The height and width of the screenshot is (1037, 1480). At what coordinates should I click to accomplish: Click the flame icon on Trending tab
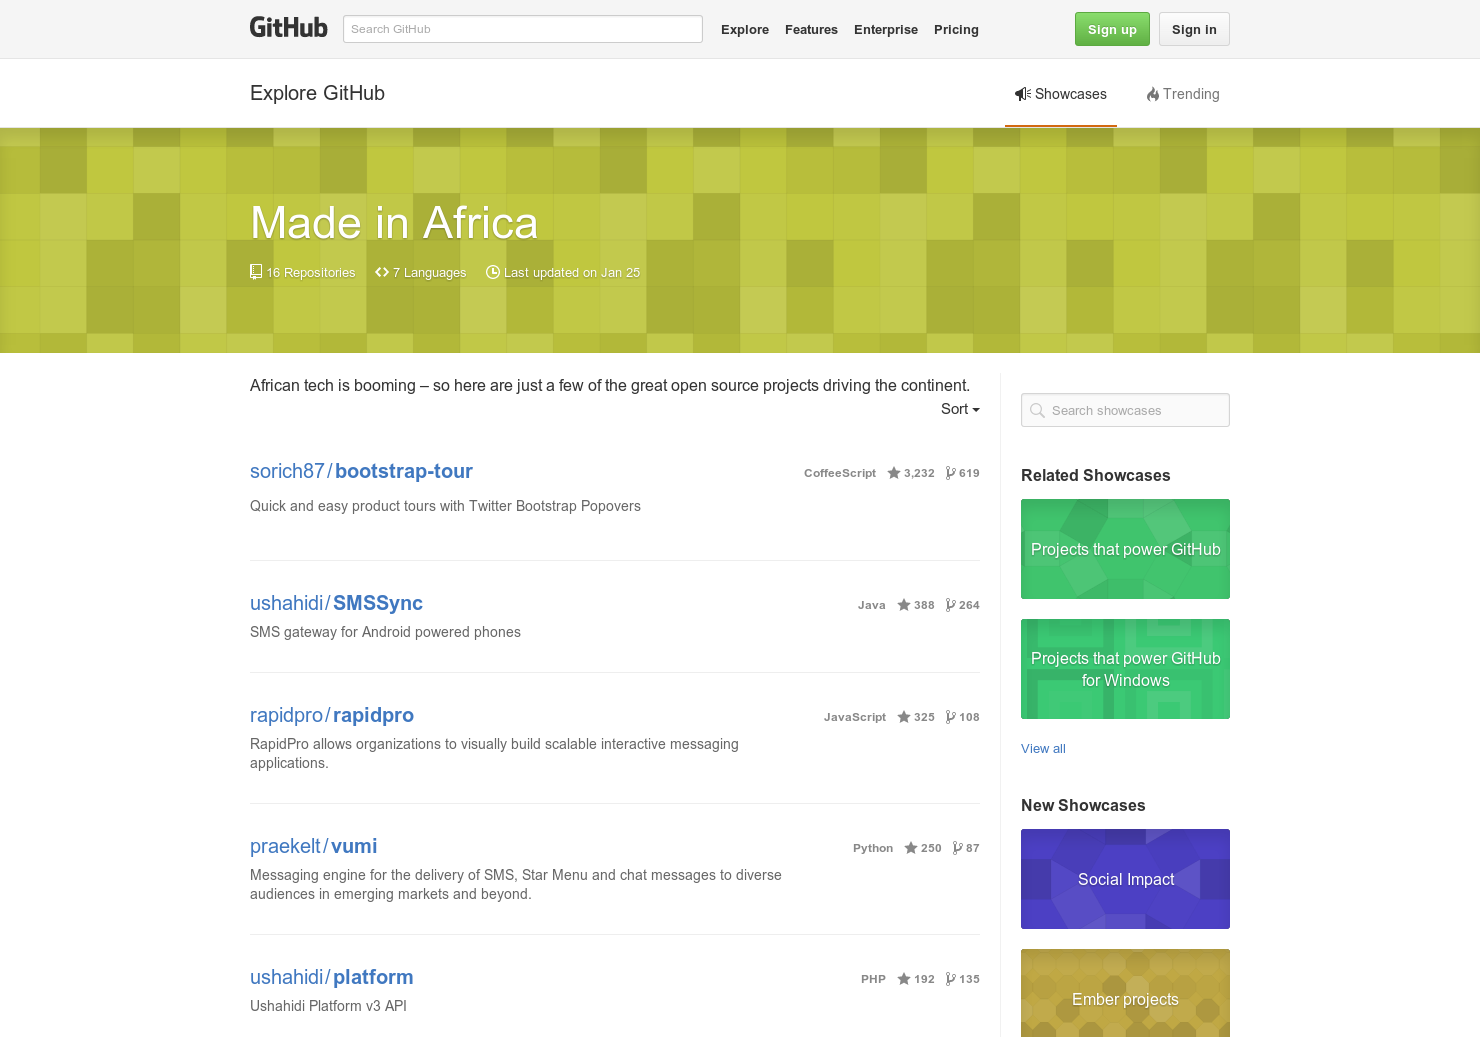point(1153,94)
